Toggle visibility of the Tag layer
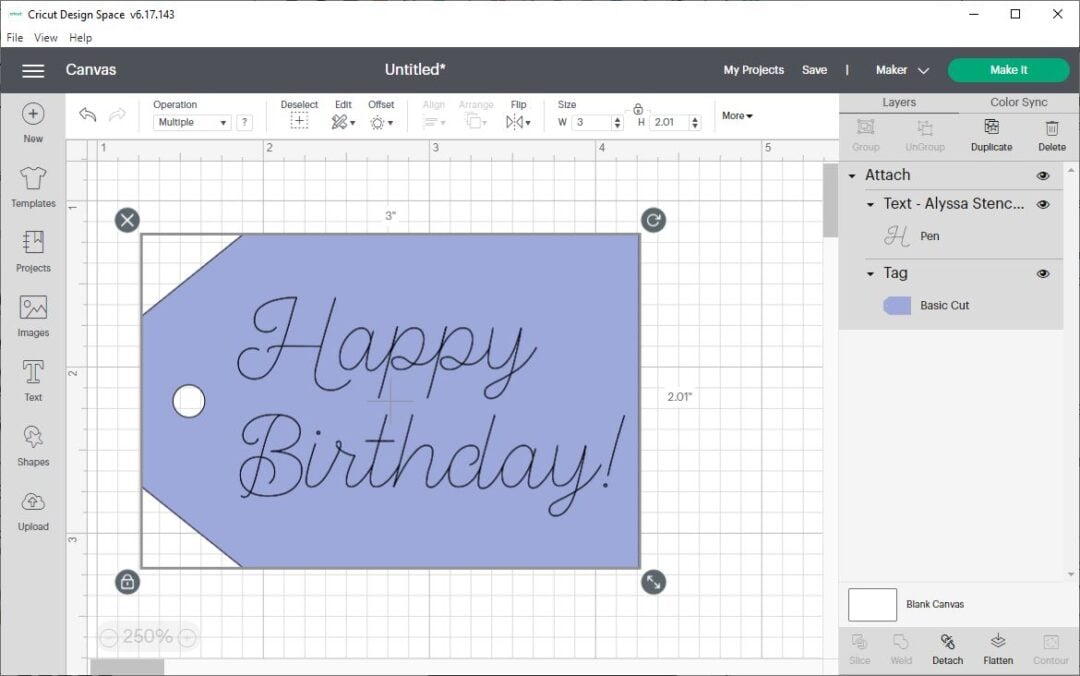Image resolution: width=1080 pixels, height=676 pixels. [x=1042, y=273]
